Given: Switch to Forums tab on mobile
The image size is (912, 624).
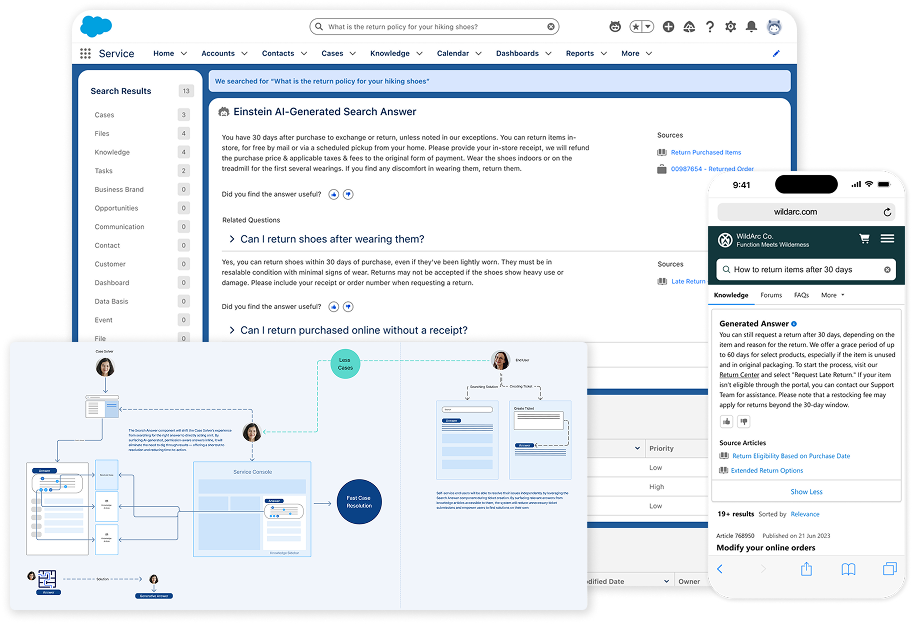Looking at the screenshot, I should 770,295.
